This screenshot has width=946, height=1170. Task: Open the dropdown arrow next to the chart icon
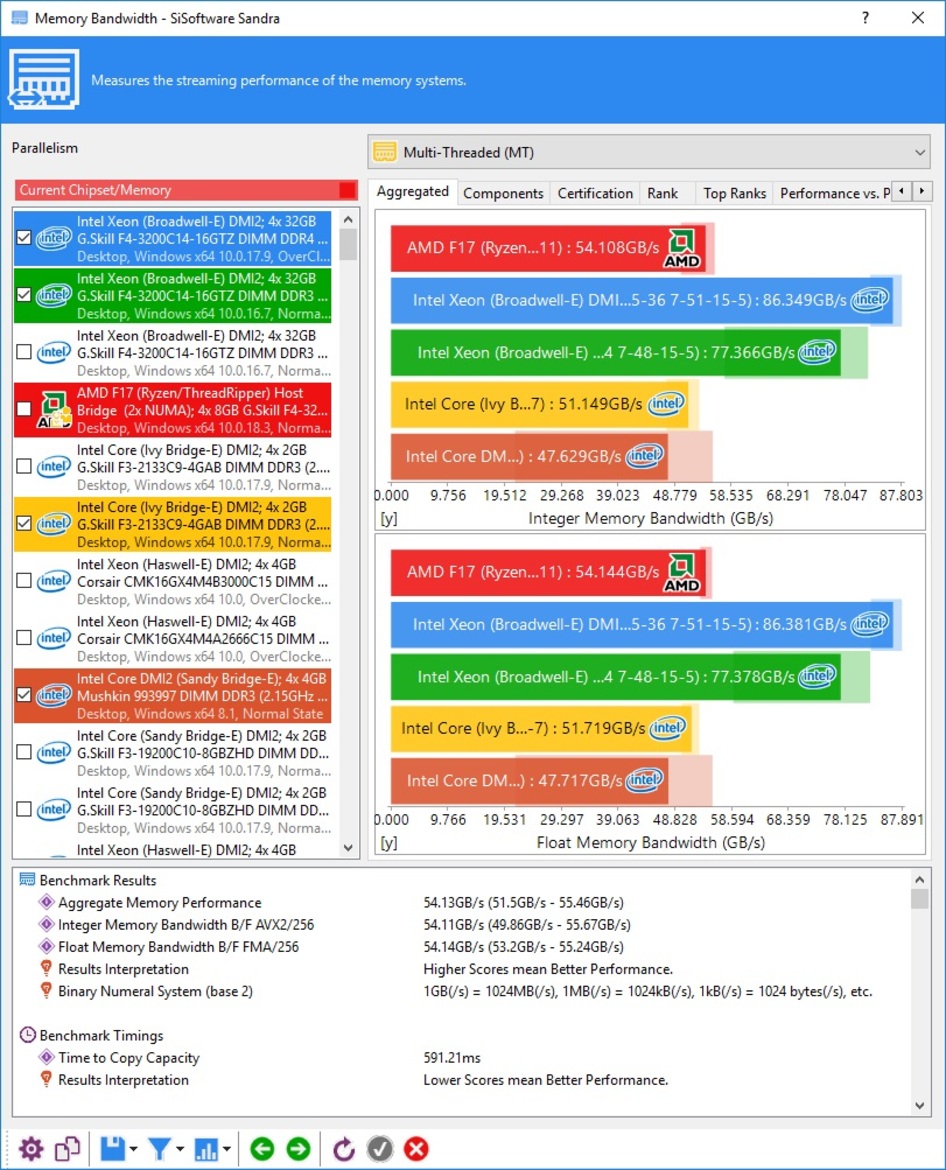(x=226, y=1149)
